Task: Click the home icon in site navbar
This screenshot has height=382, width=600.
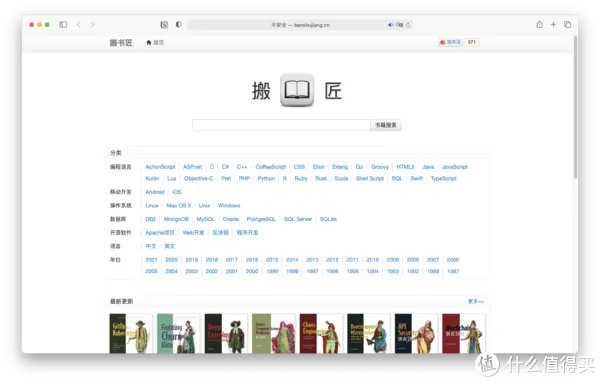Action: pos(149,42)
